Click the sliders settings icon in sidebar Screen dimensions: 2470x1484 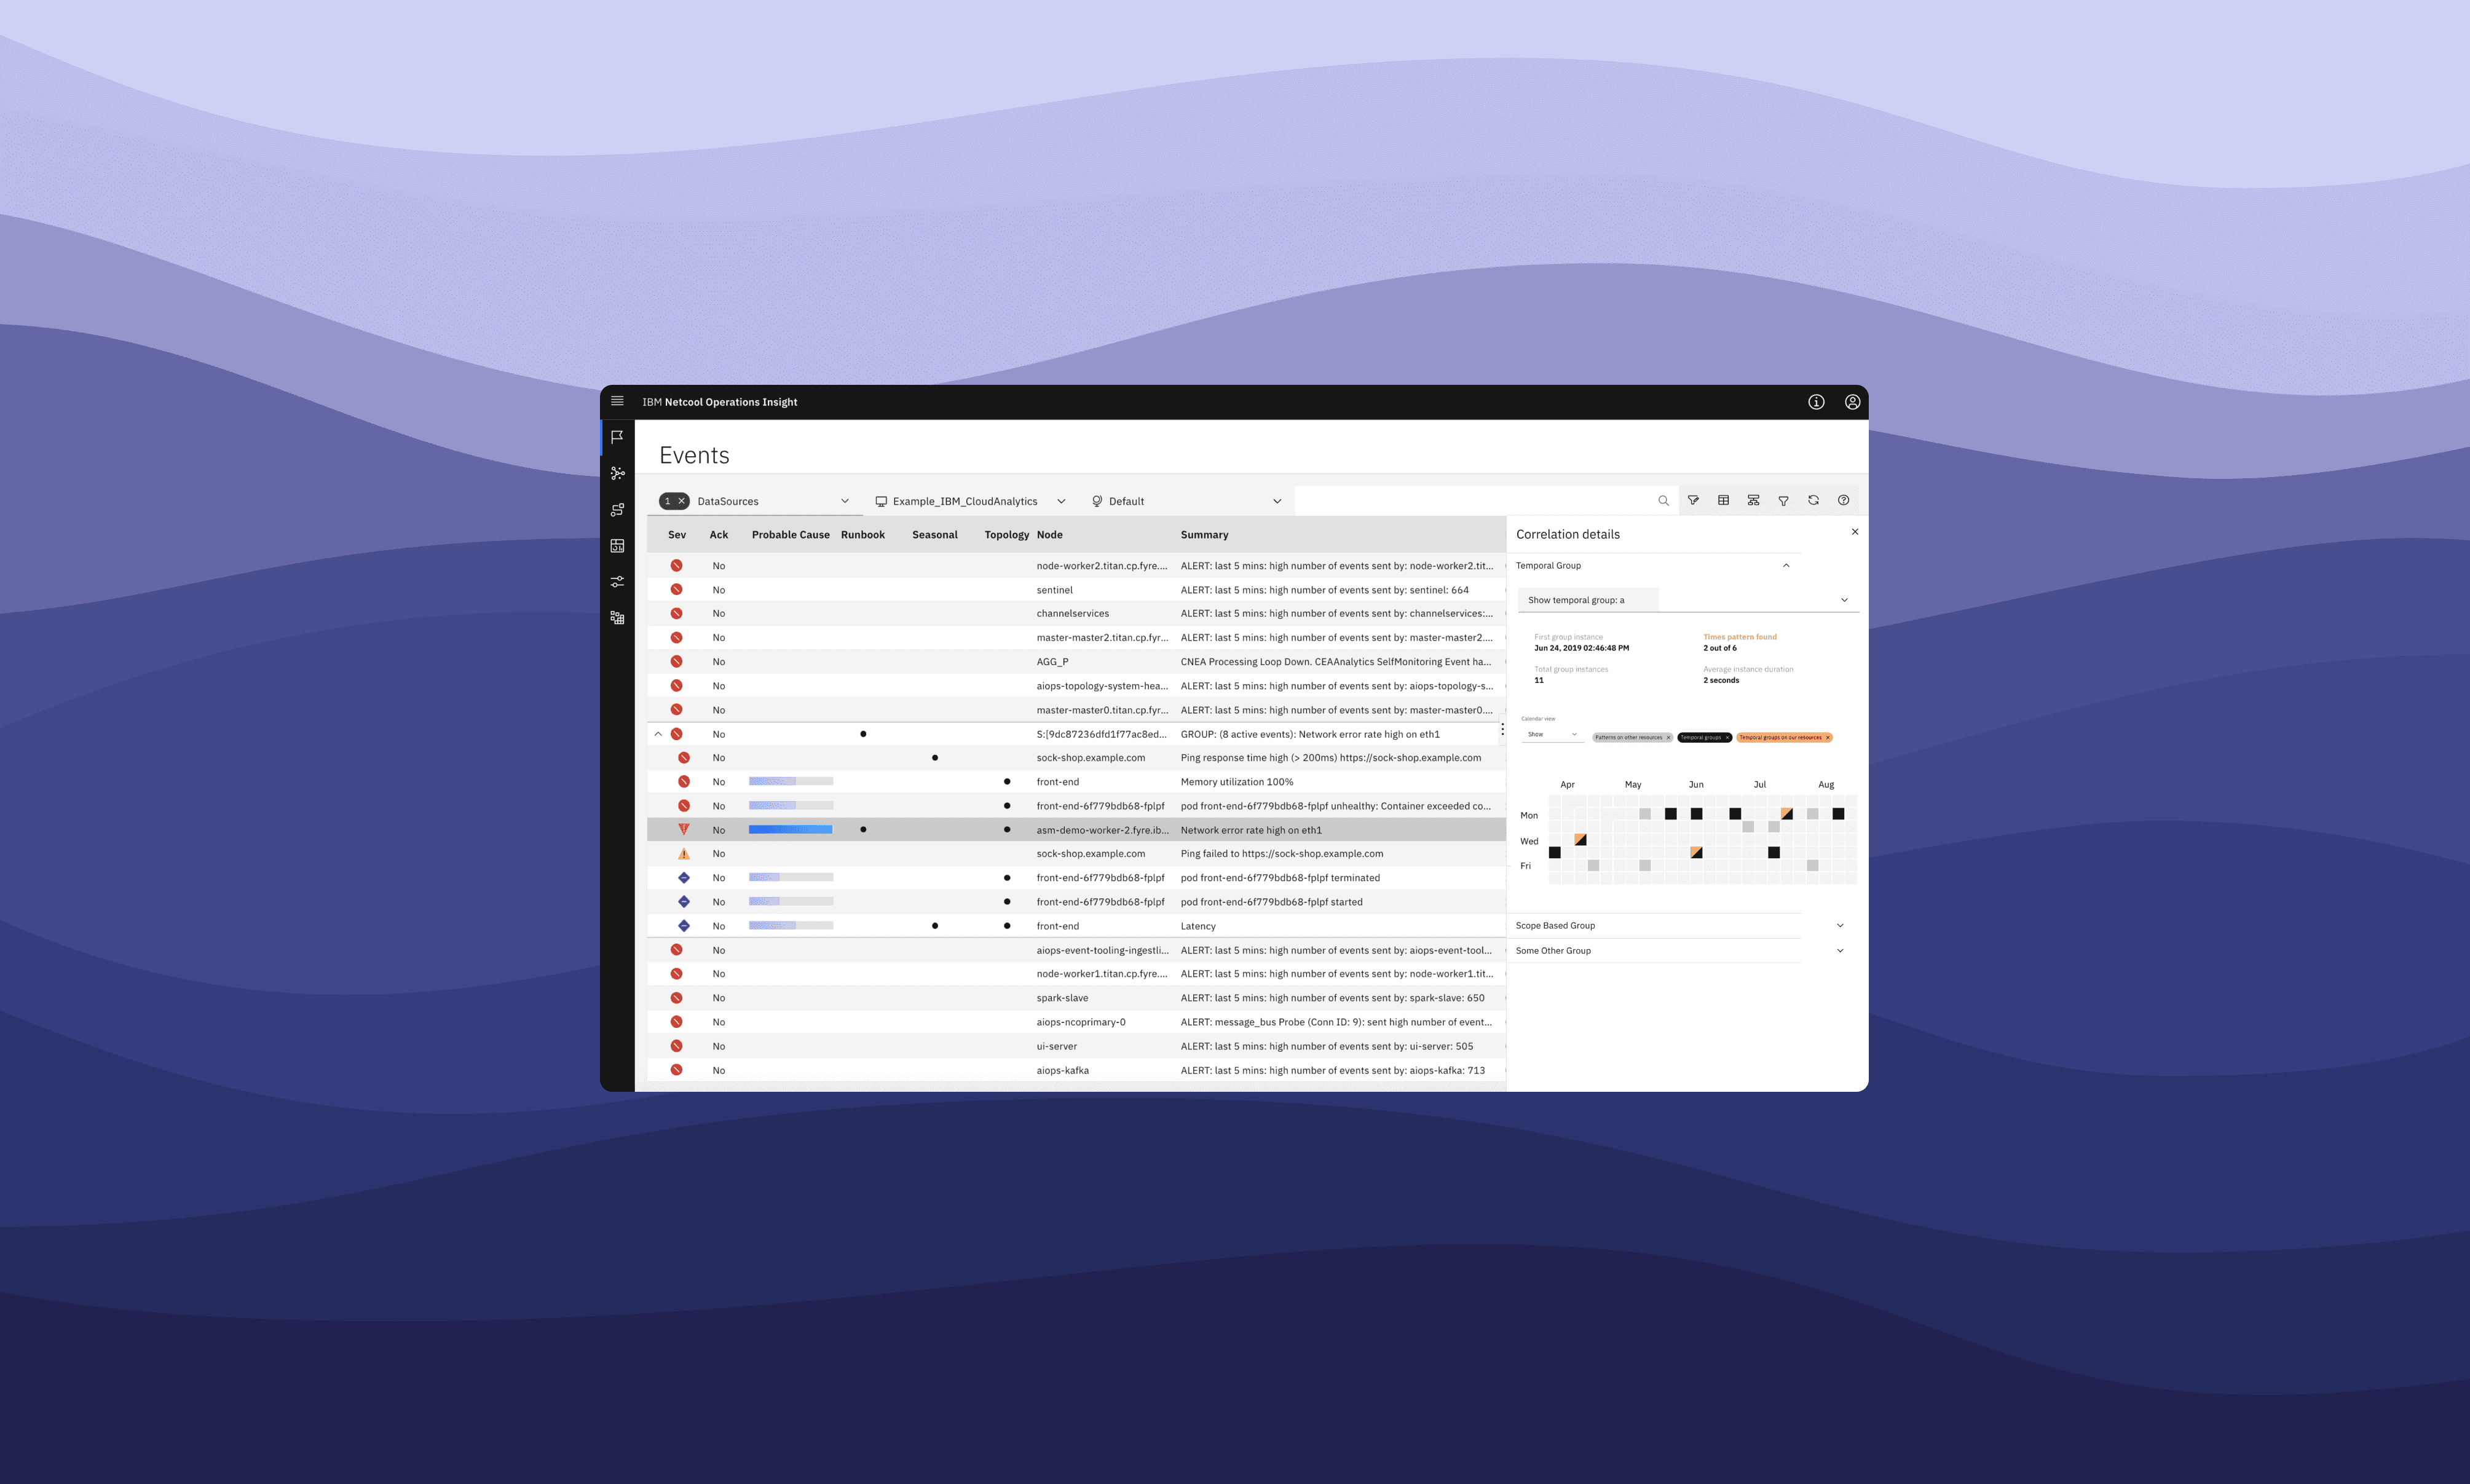617,581
